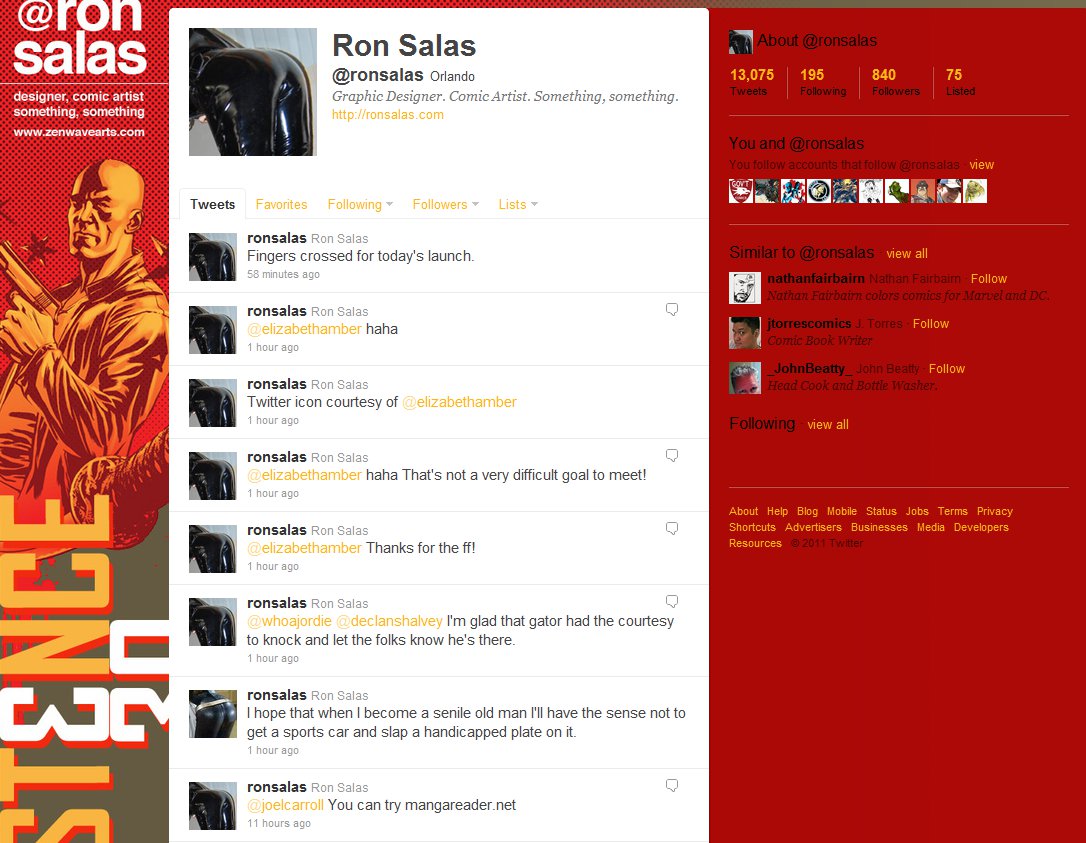Viewport: 1086px width, 843px height.
Task: Open the Lists tab dropdown
Action: (x=518, y=204)
